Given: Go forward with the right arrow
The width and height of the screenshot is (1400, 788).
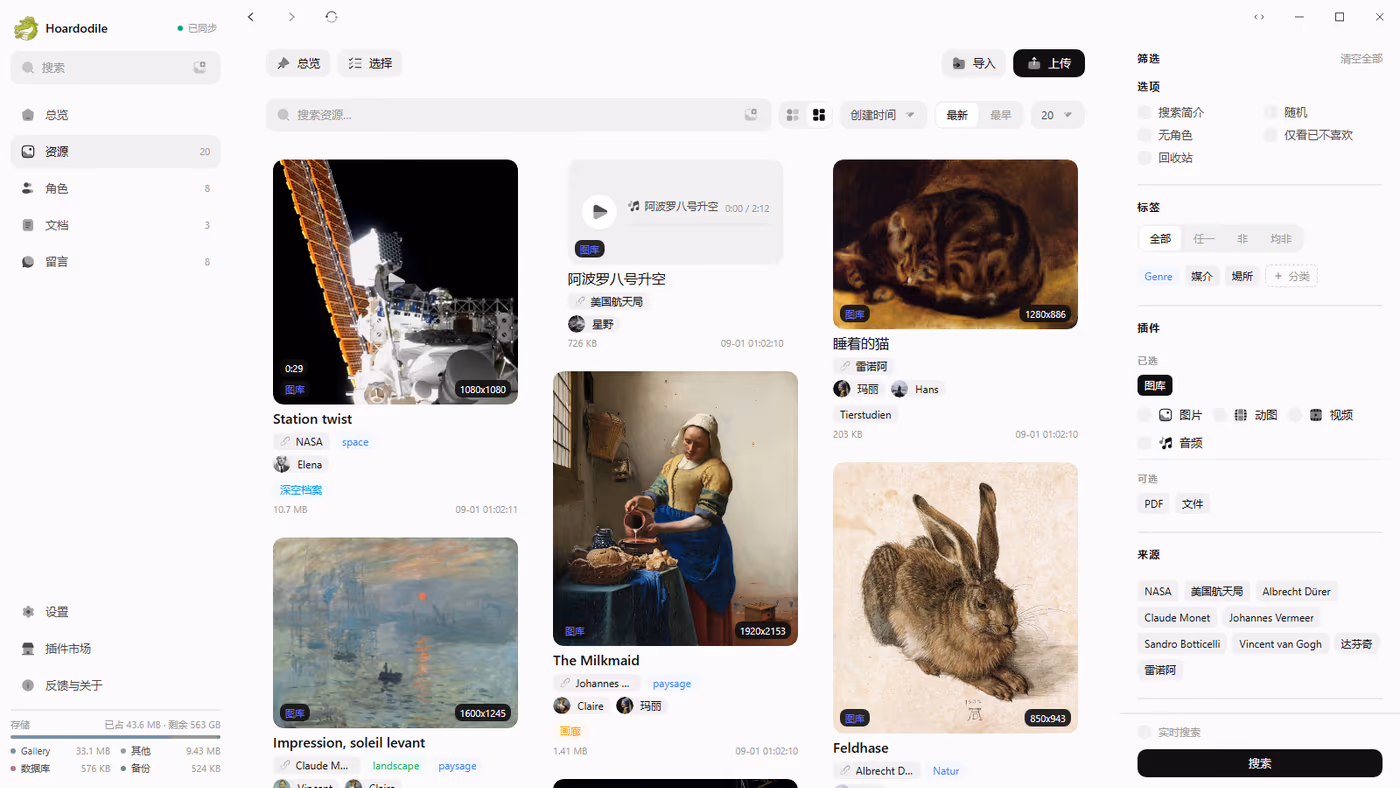Looking at the screenshot, I should [291, 17].
